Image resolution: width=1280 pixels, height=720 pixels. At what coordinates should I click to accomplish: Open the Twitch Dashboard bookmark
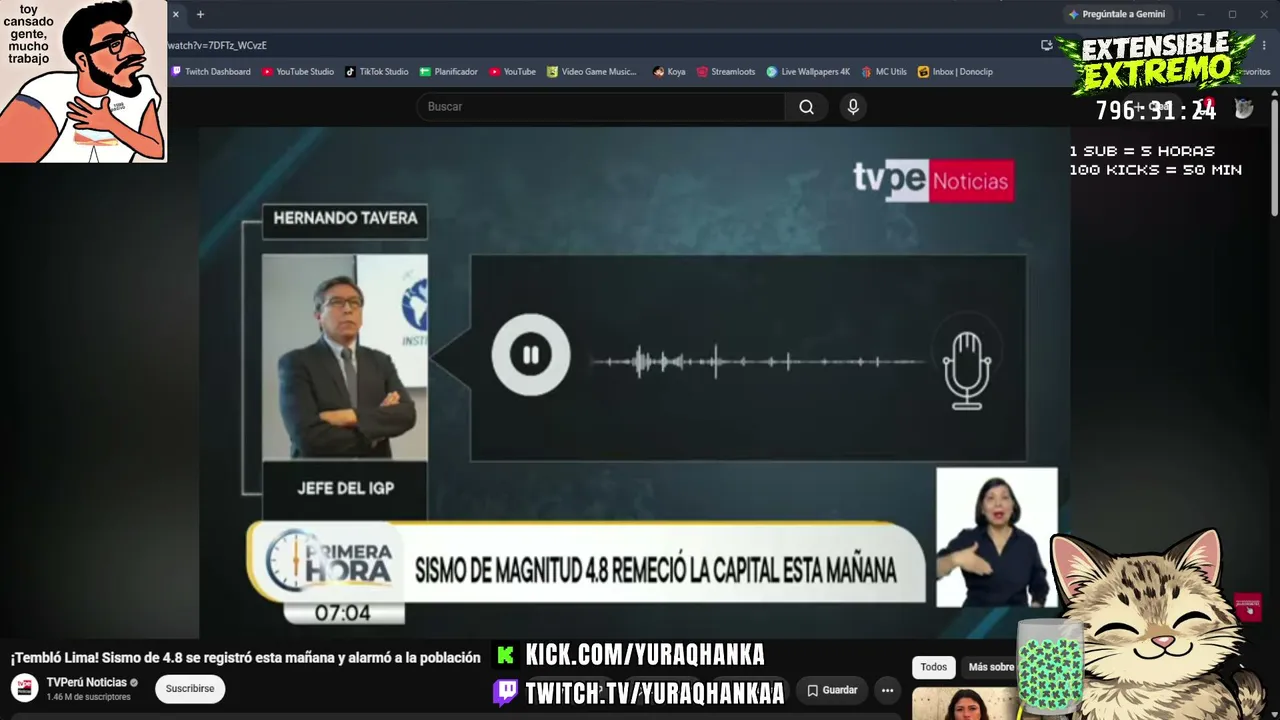(x=211, y=72)
